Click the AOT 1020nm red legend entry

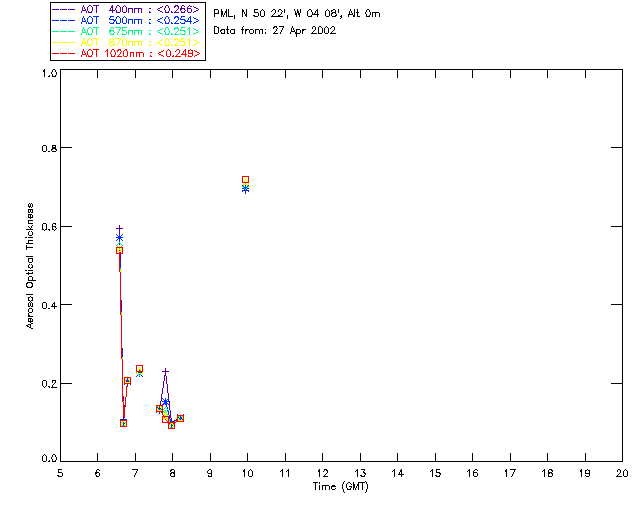point(126,53)
